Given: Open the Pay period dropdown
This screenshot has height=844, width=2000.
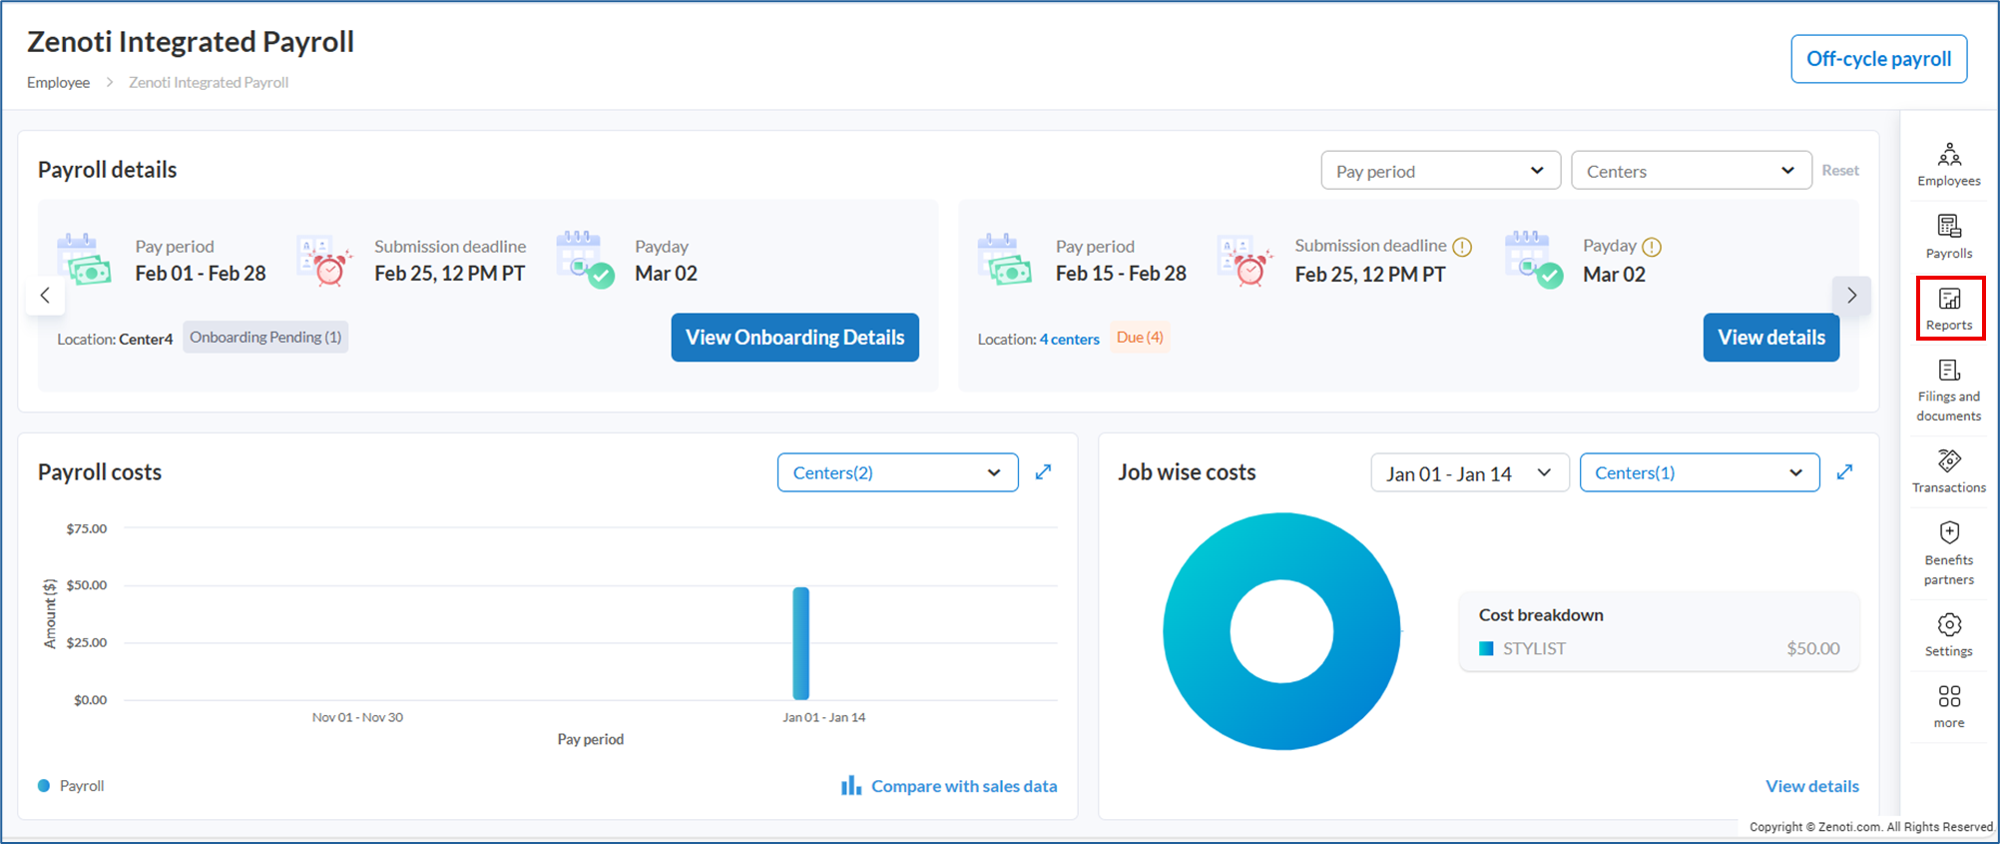Looking at the screenshot, I should (x=1440, y=171).
